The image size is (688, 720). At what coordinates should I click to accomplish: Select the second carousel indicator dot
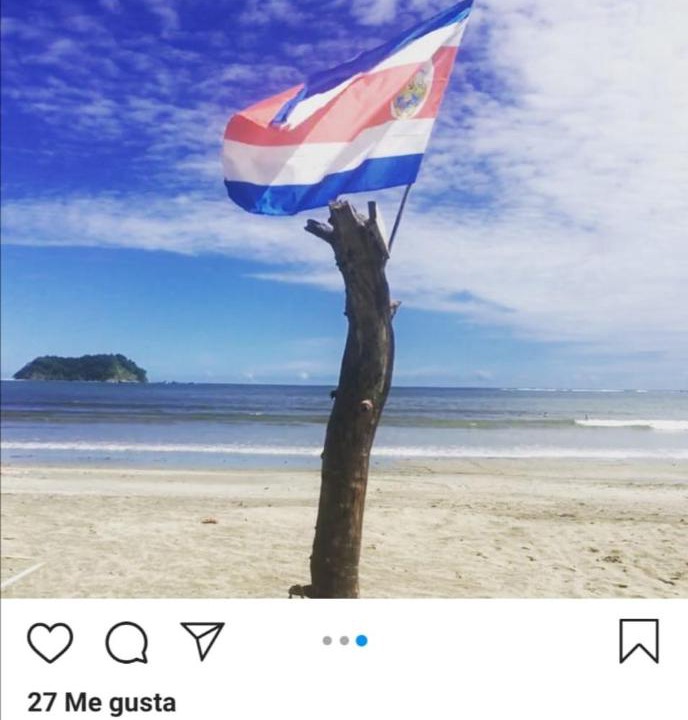pos(344,641)
